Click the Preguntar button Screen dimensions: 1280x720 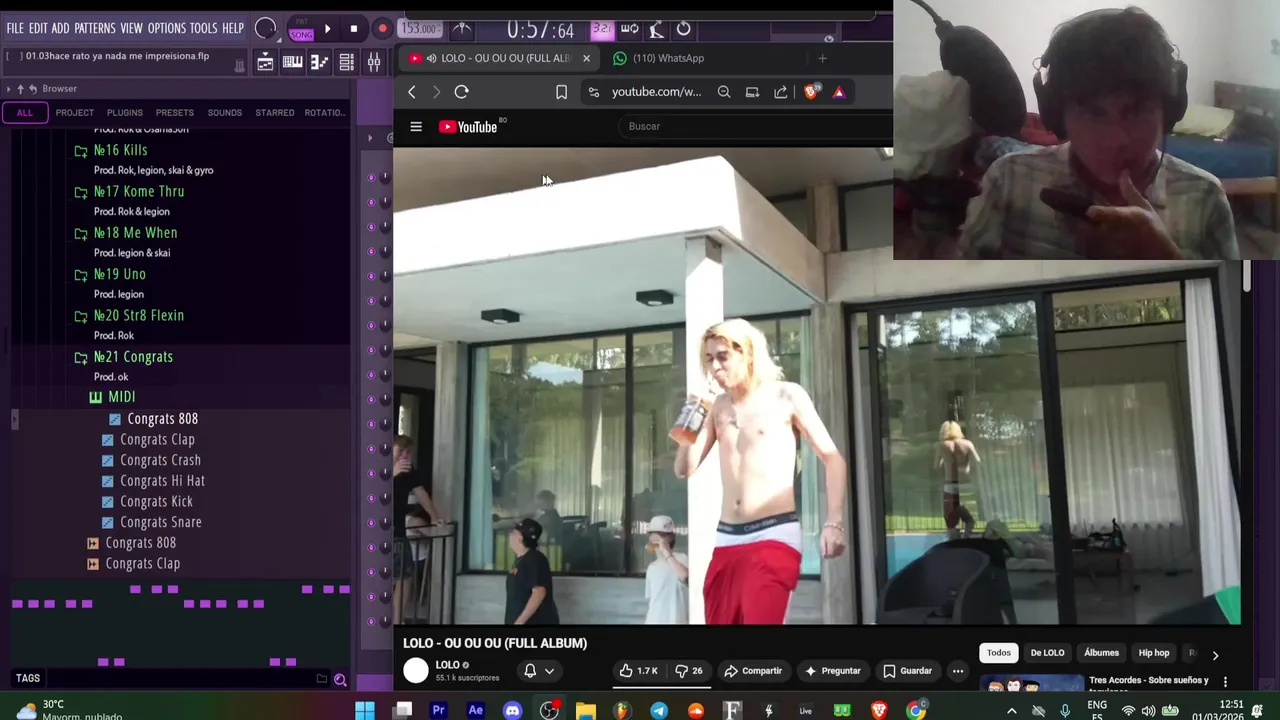(x=832, y=671)
